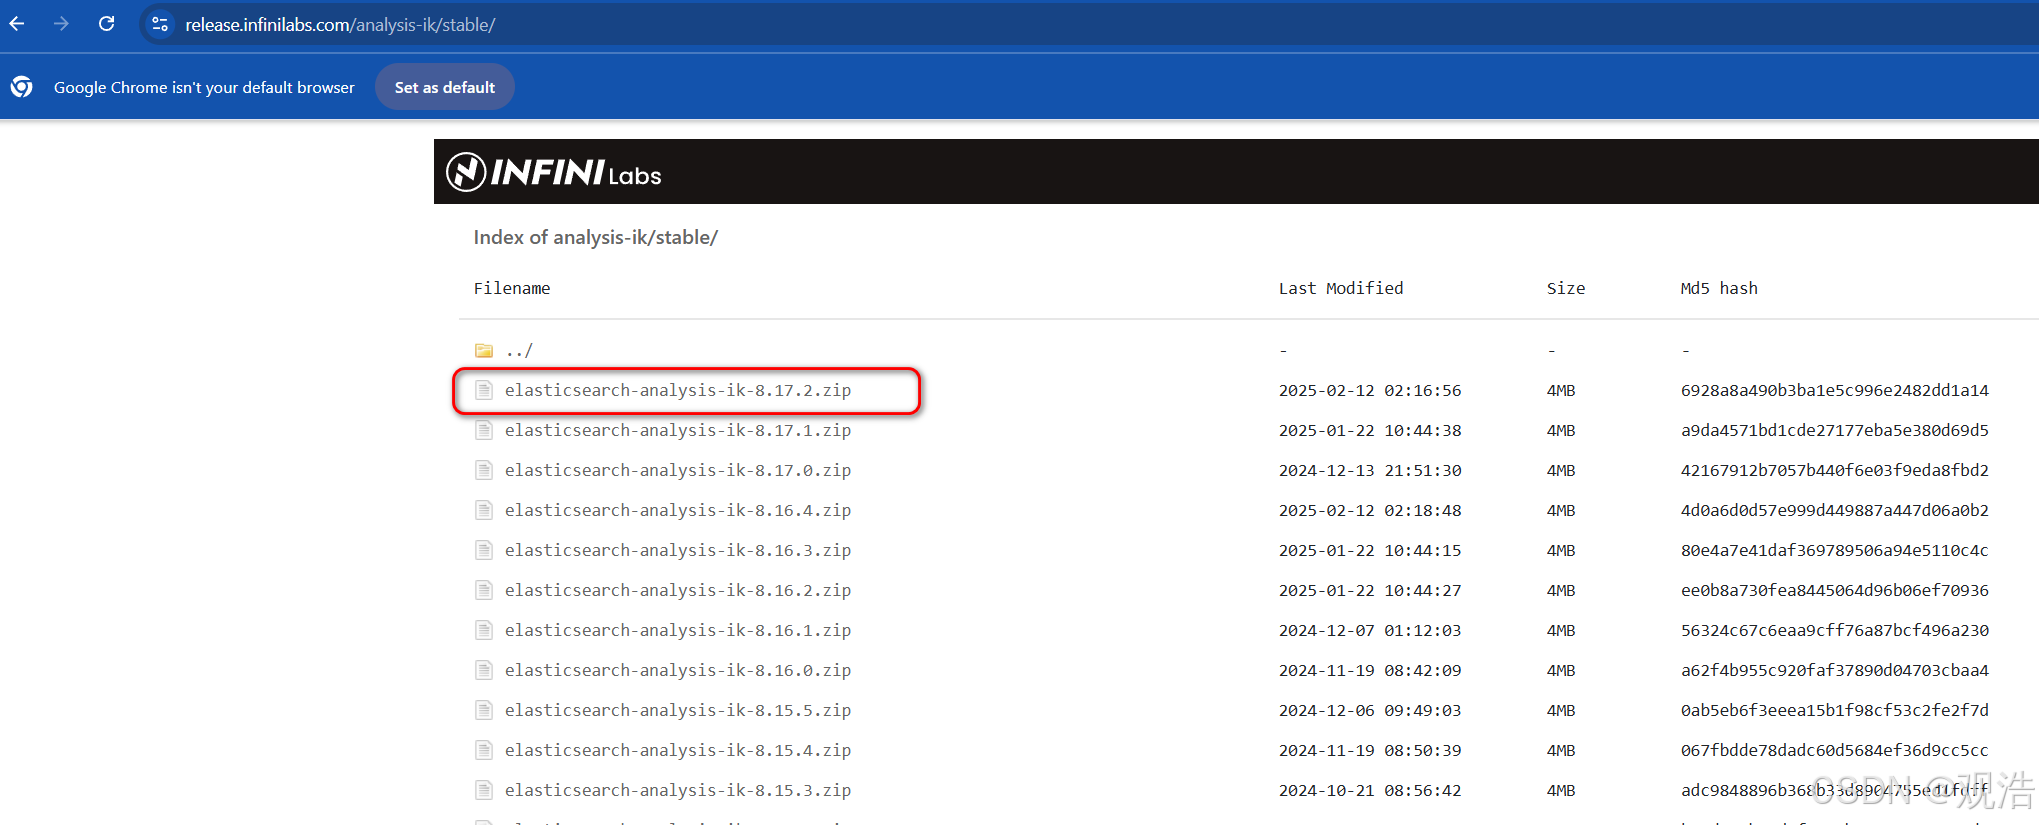This screenshot has width=2039, height=825.
Task: Download elasticsearch-analysis-ik-8.16.1.zip
Action: coord(678,630)
